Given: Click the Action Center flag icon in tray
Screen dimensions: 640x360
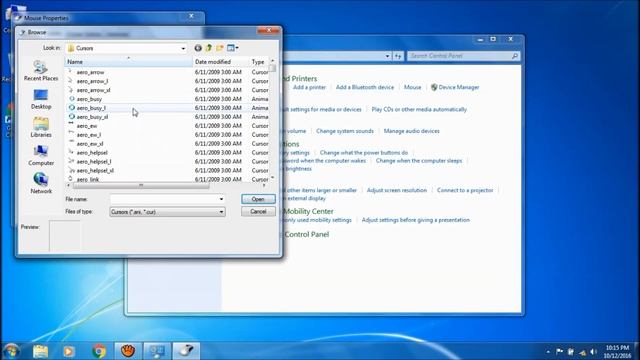Looking at the screenshot, I should (x=560, y=352).
